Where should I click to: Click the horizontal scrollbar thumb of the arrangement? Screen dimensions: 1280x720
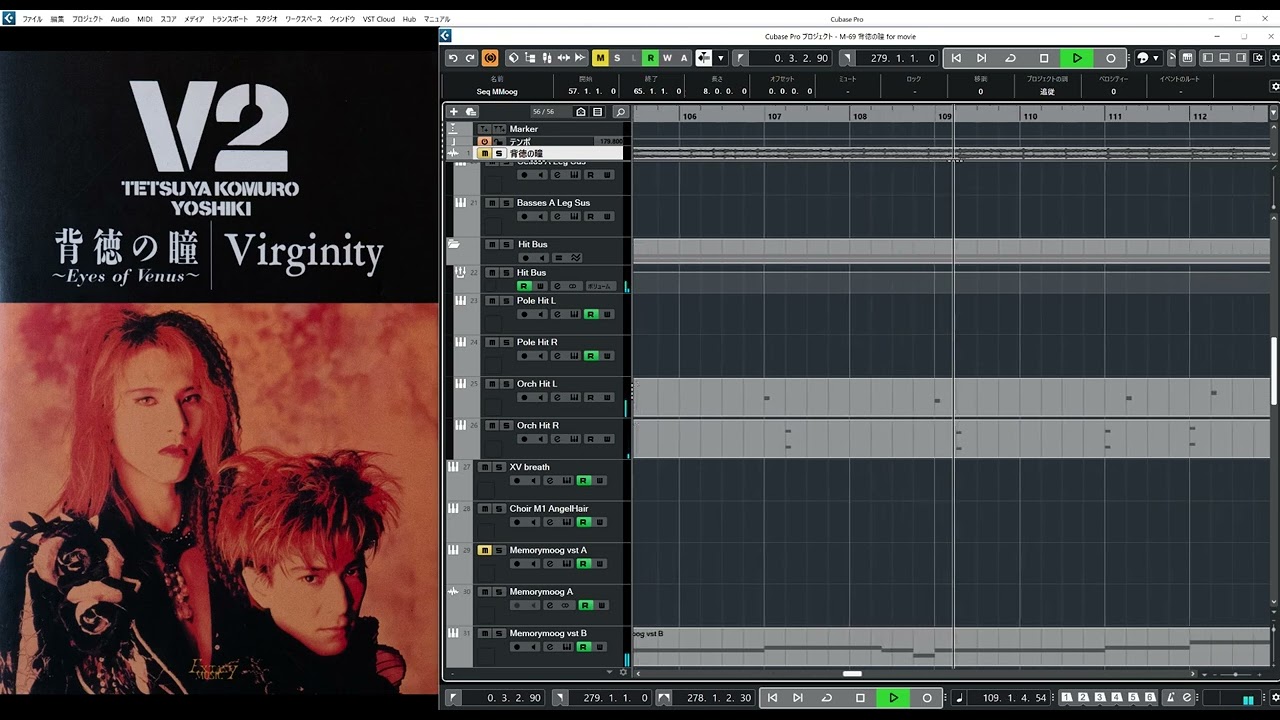[x=852, y=674]
